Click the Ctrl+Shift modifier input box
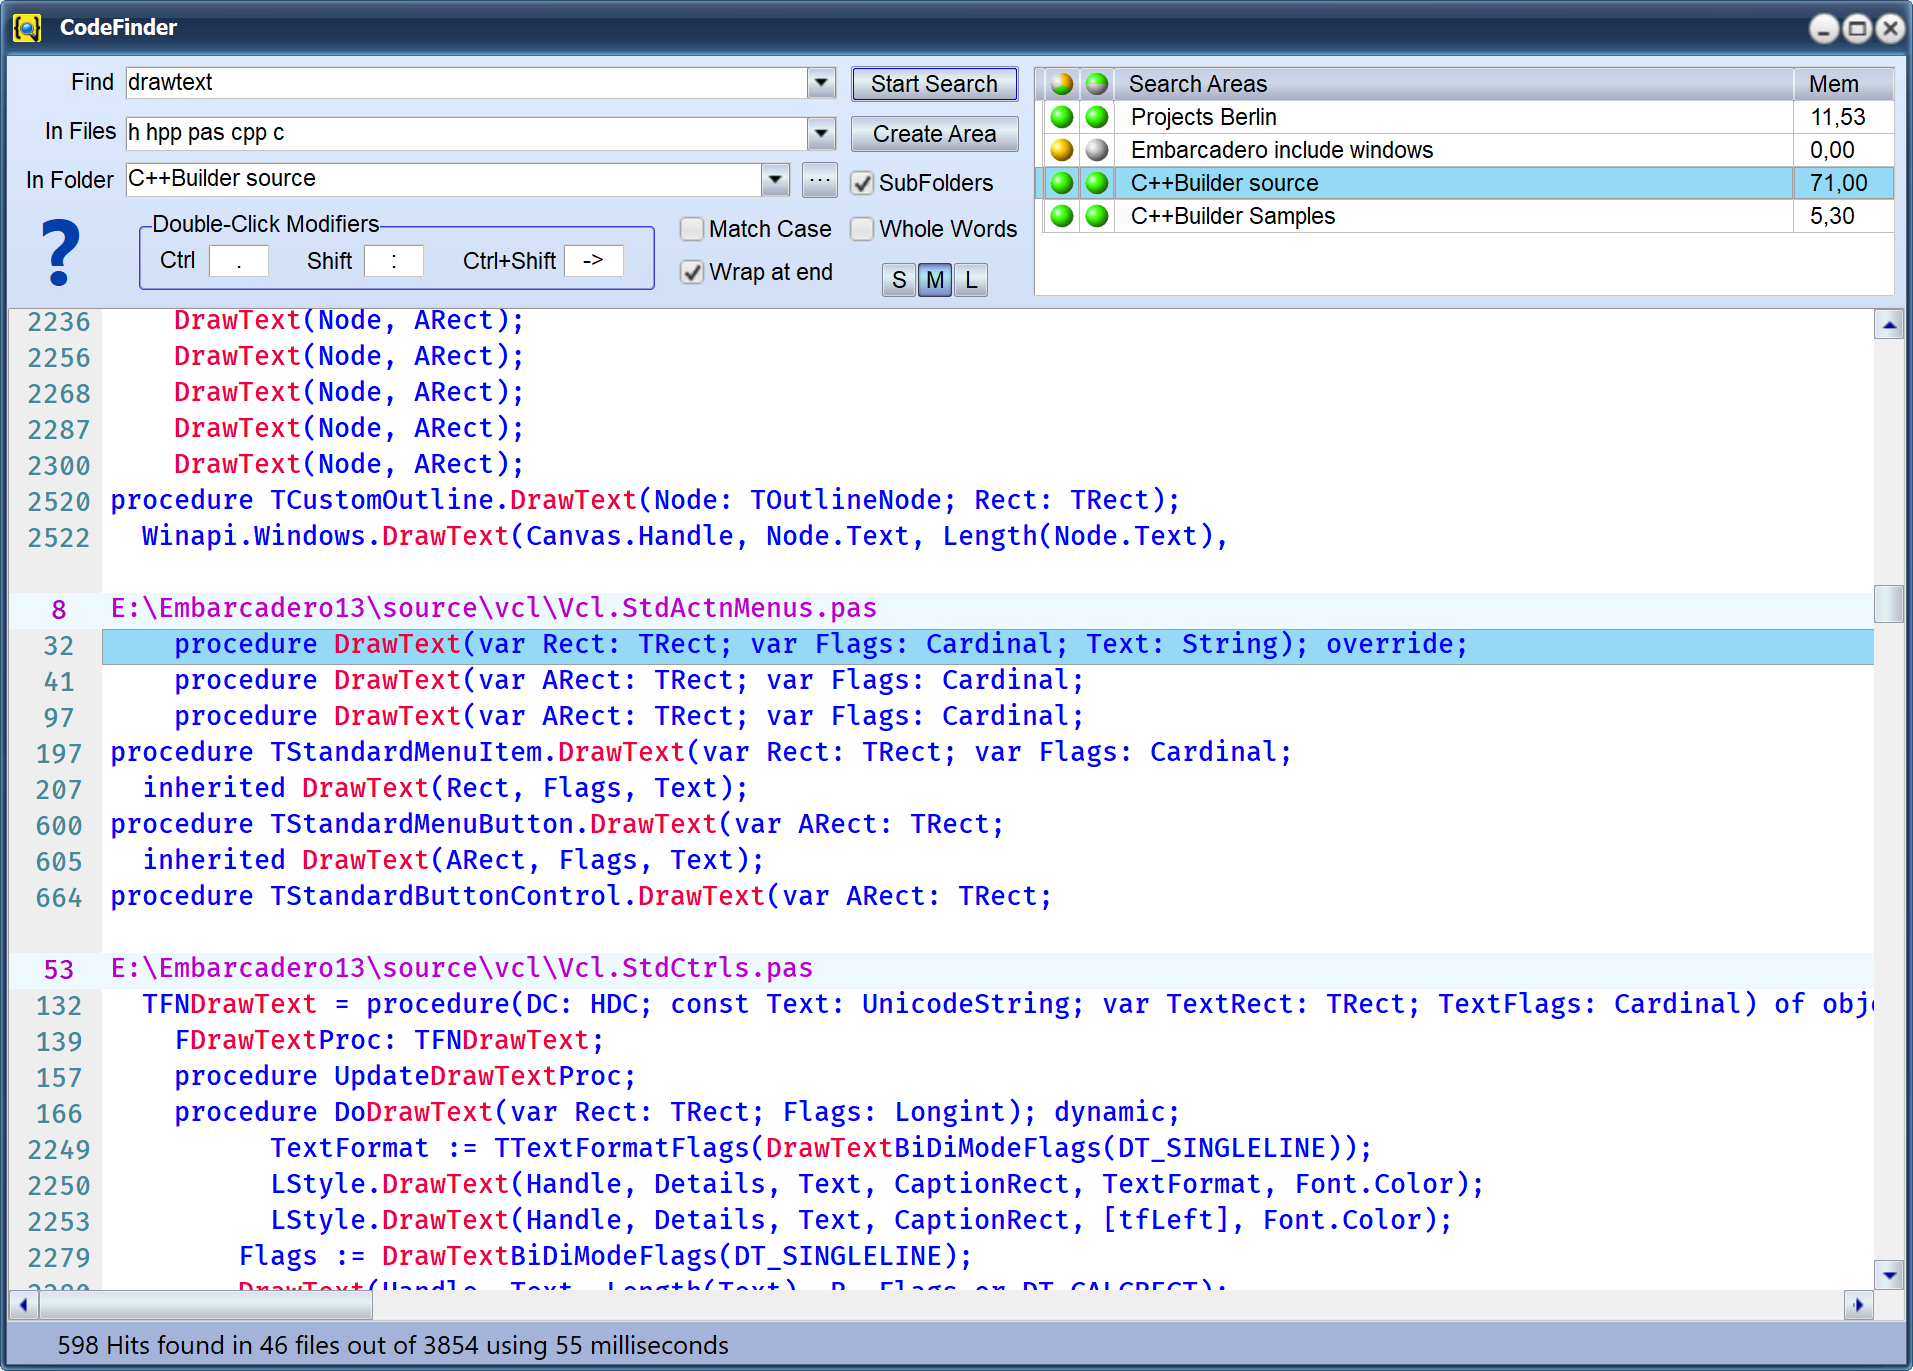The width and height of the screenshot is (1913, 1371). 593,261
